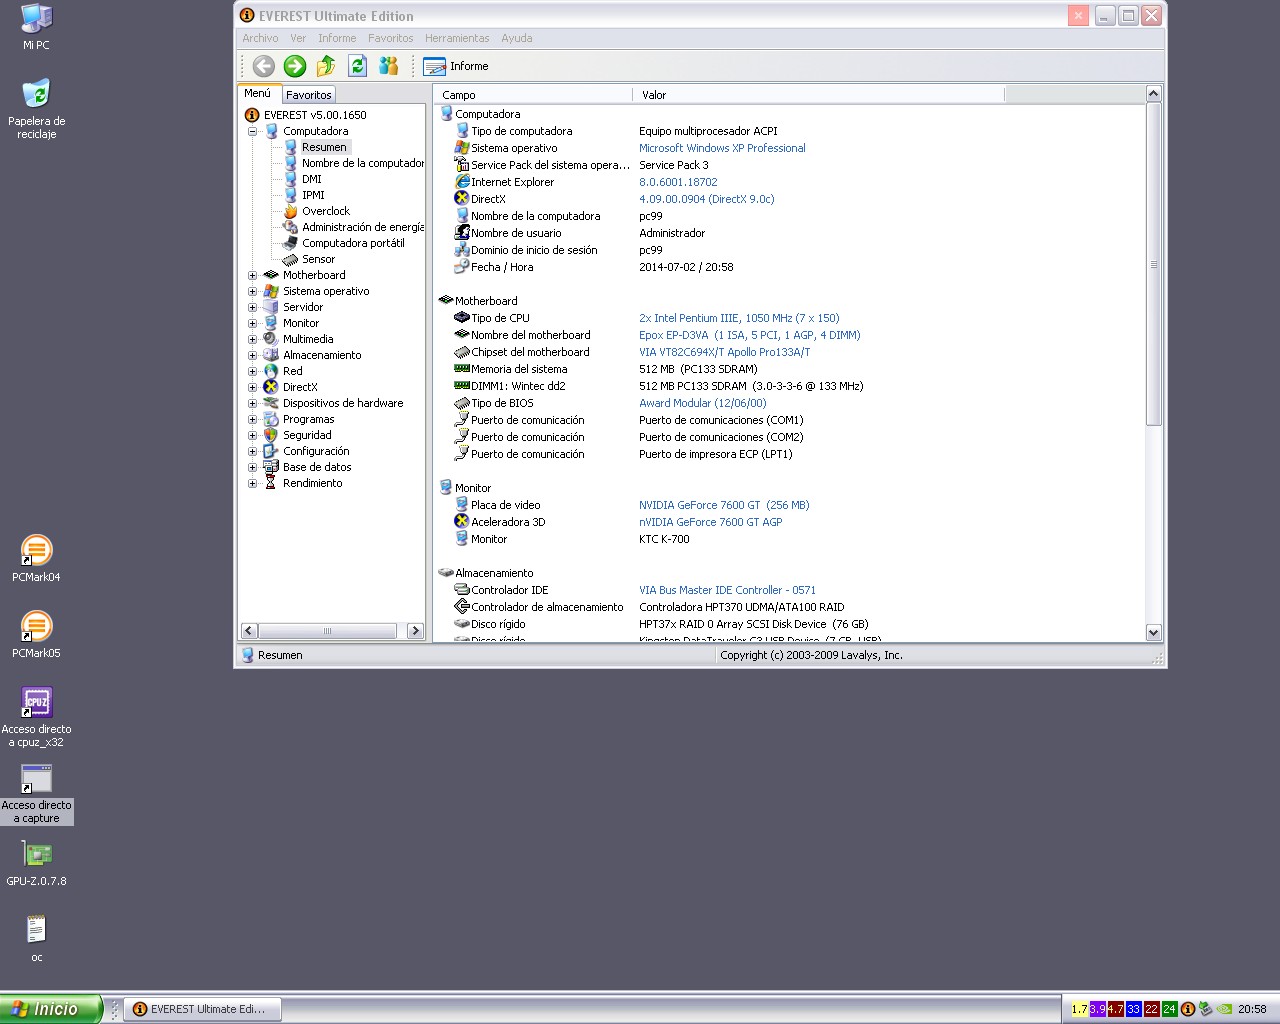1280x1024 pixels.
Task: Collapse the Computadora tree node
Action: [253, 131]
